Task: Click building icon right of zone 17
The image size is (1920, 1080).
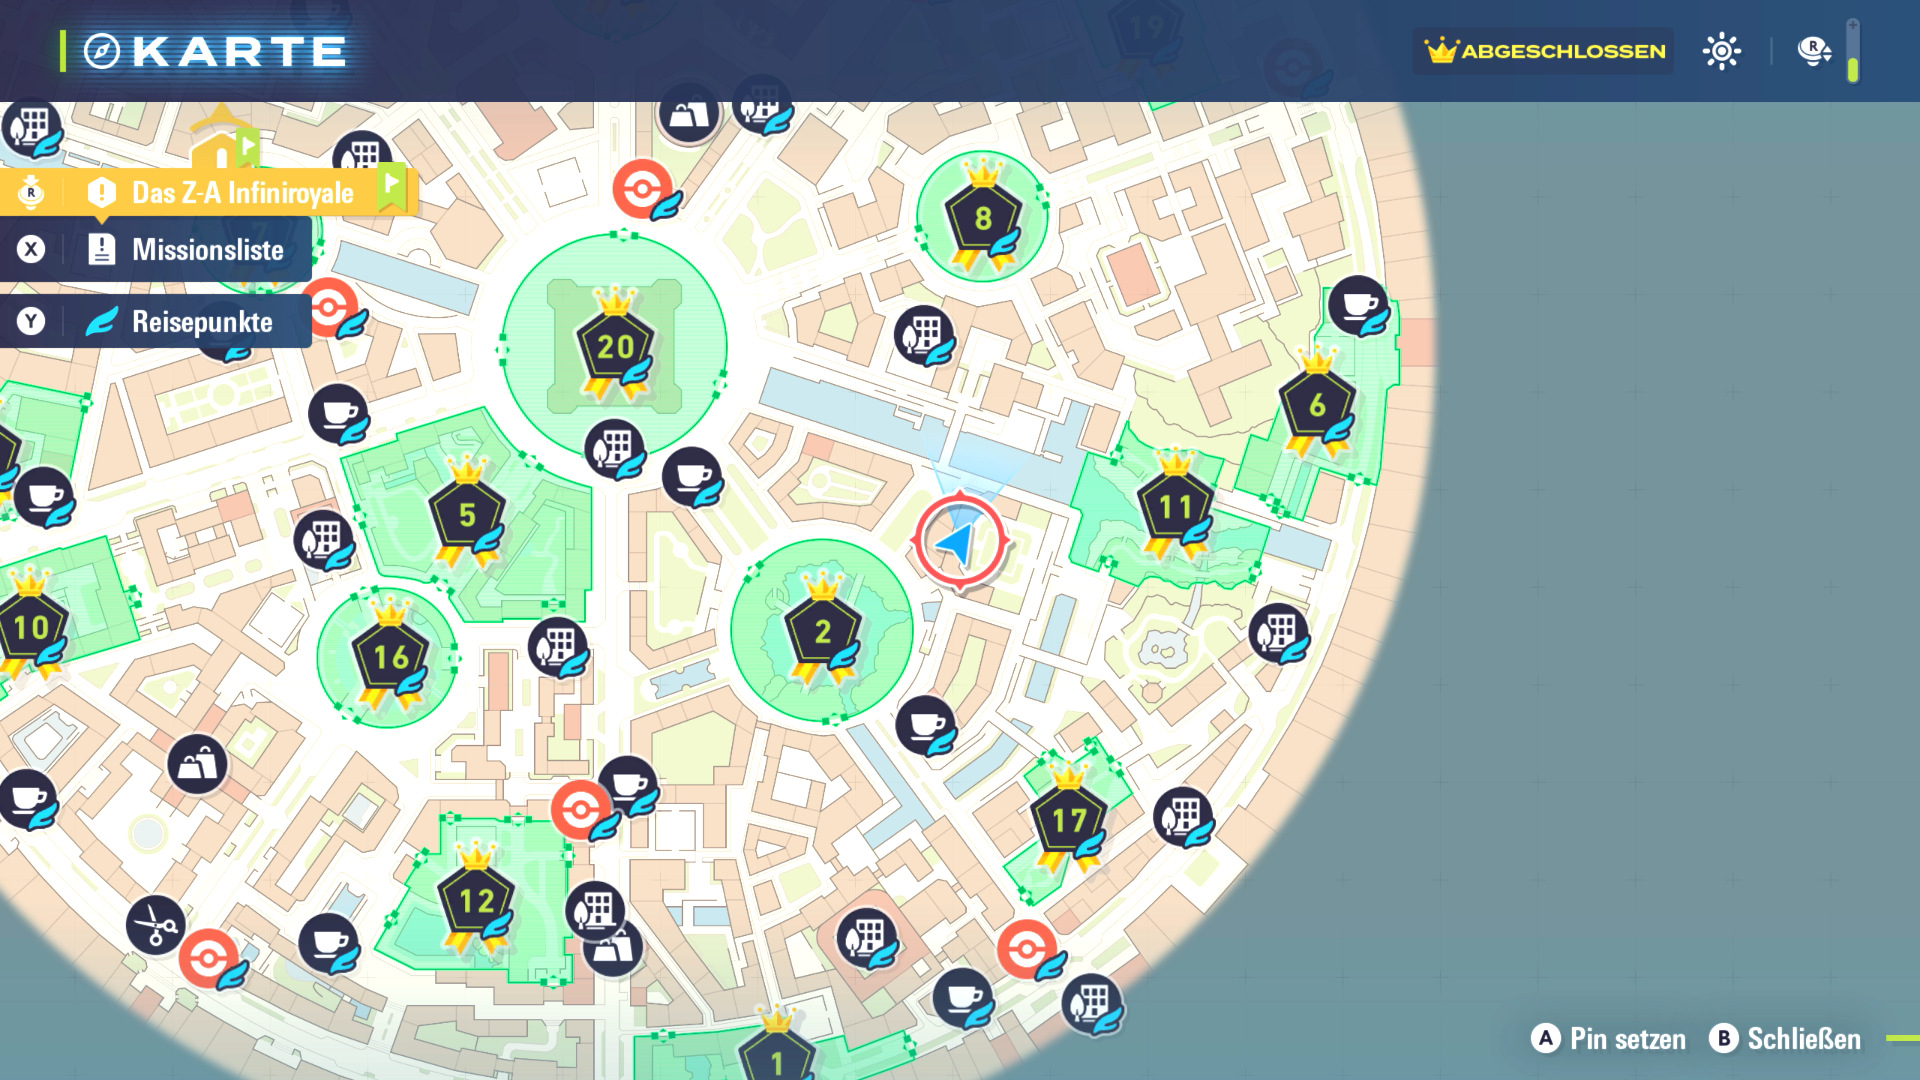Action: pos(1183,816)
